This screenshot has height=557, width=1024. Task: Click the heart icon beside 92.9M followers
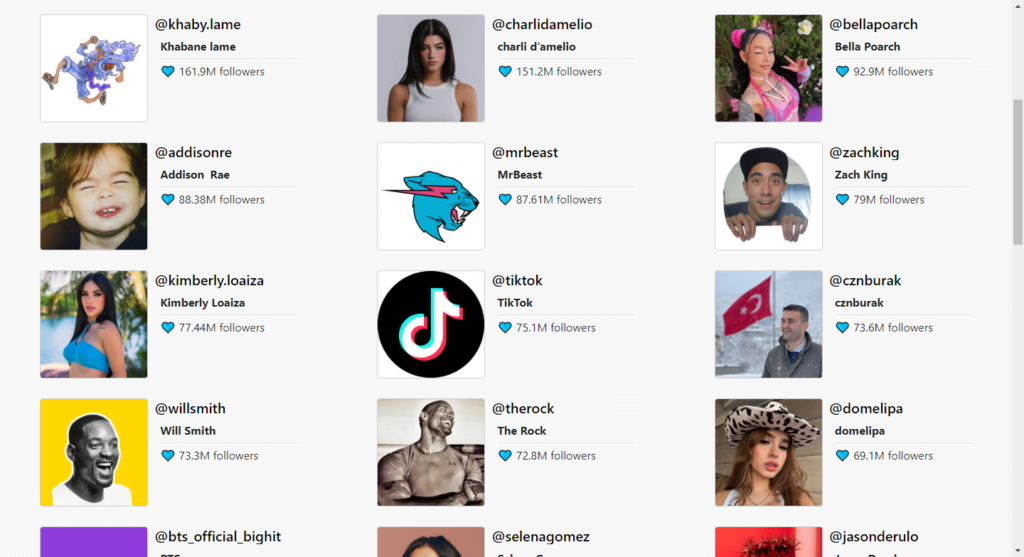[x=842, y=71]
